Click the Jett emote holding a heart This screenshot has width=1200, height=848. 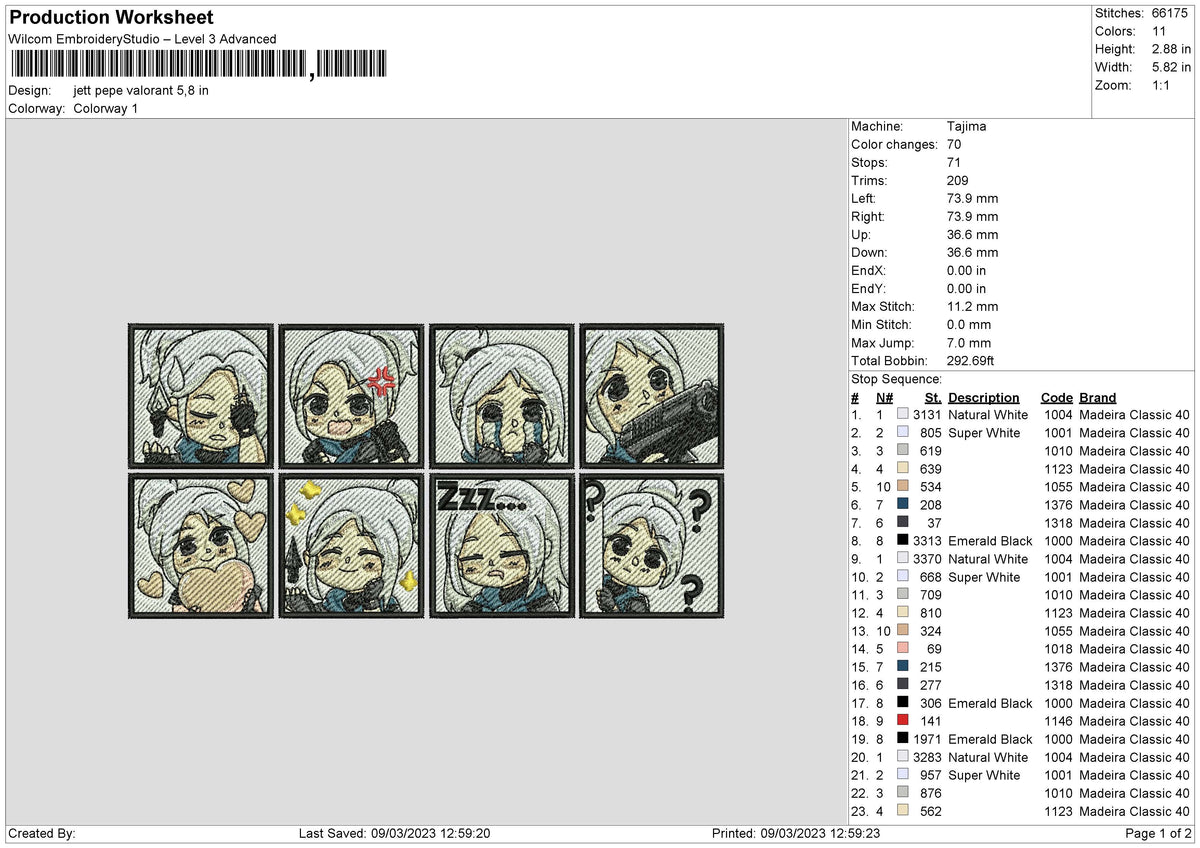click(x=201, y=546)
